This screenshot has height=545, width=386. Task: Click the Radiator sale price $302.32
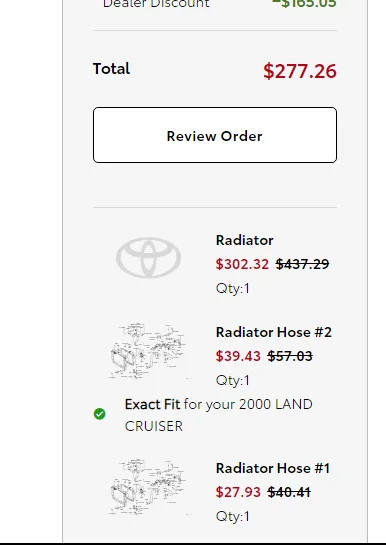click(242, 264)
